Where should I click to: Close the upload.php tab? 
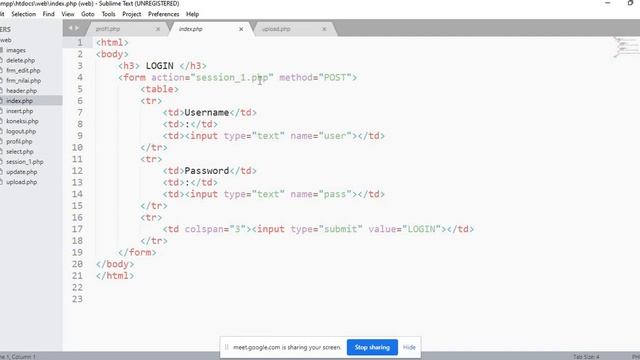[324, 29]
